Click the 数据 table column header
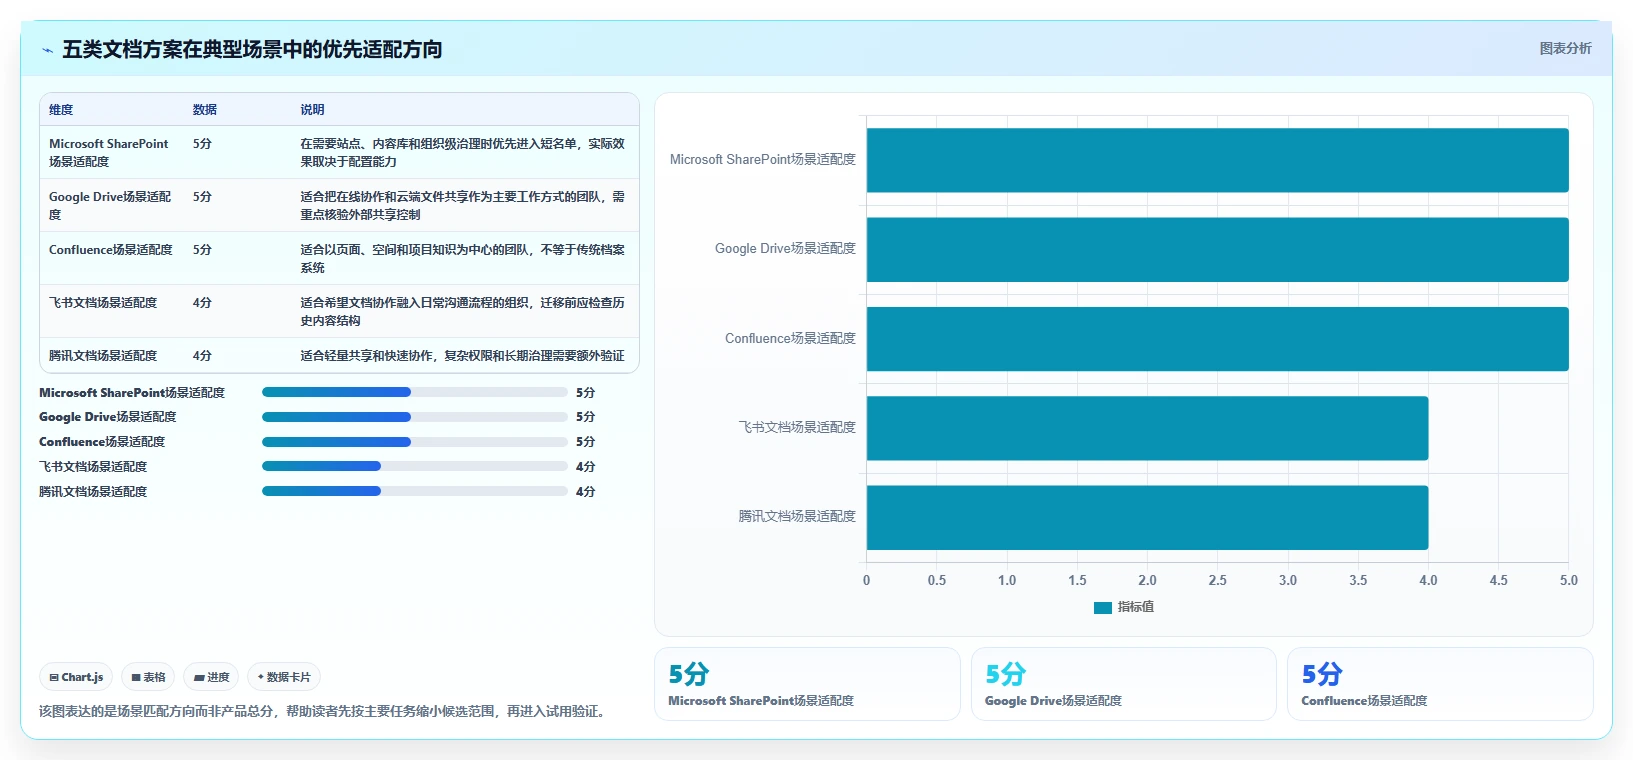This screenshot has width=1633, height=760. coord(205,110)
